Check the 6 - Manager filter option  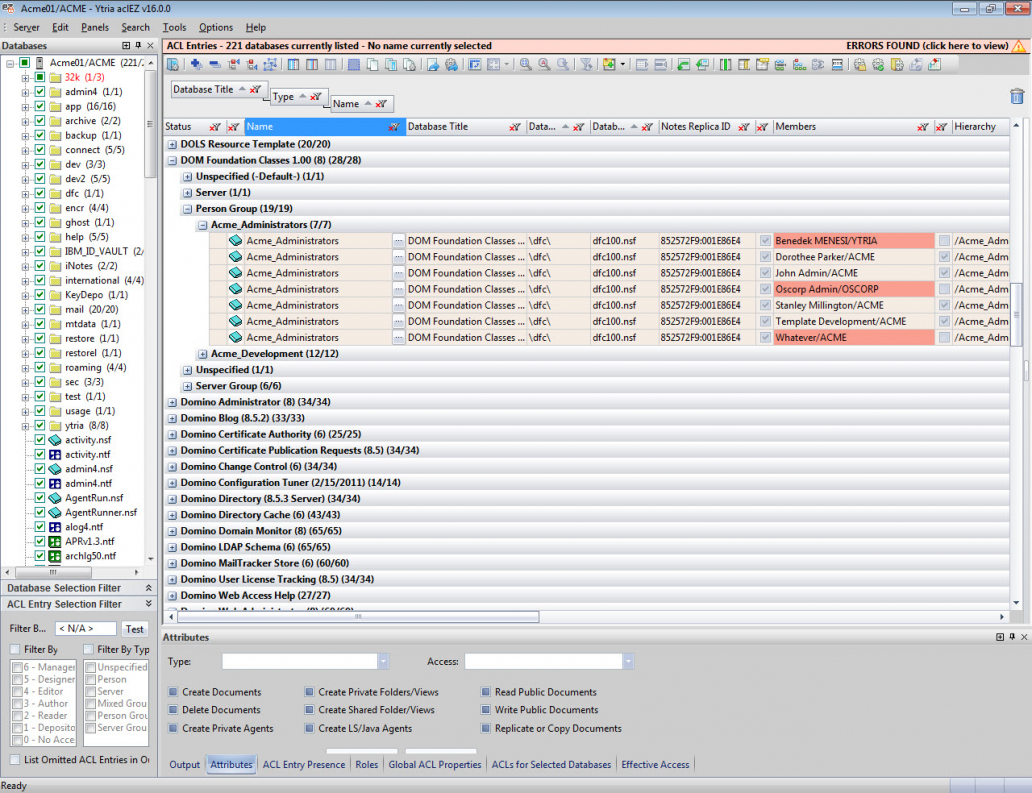point(18,667)
